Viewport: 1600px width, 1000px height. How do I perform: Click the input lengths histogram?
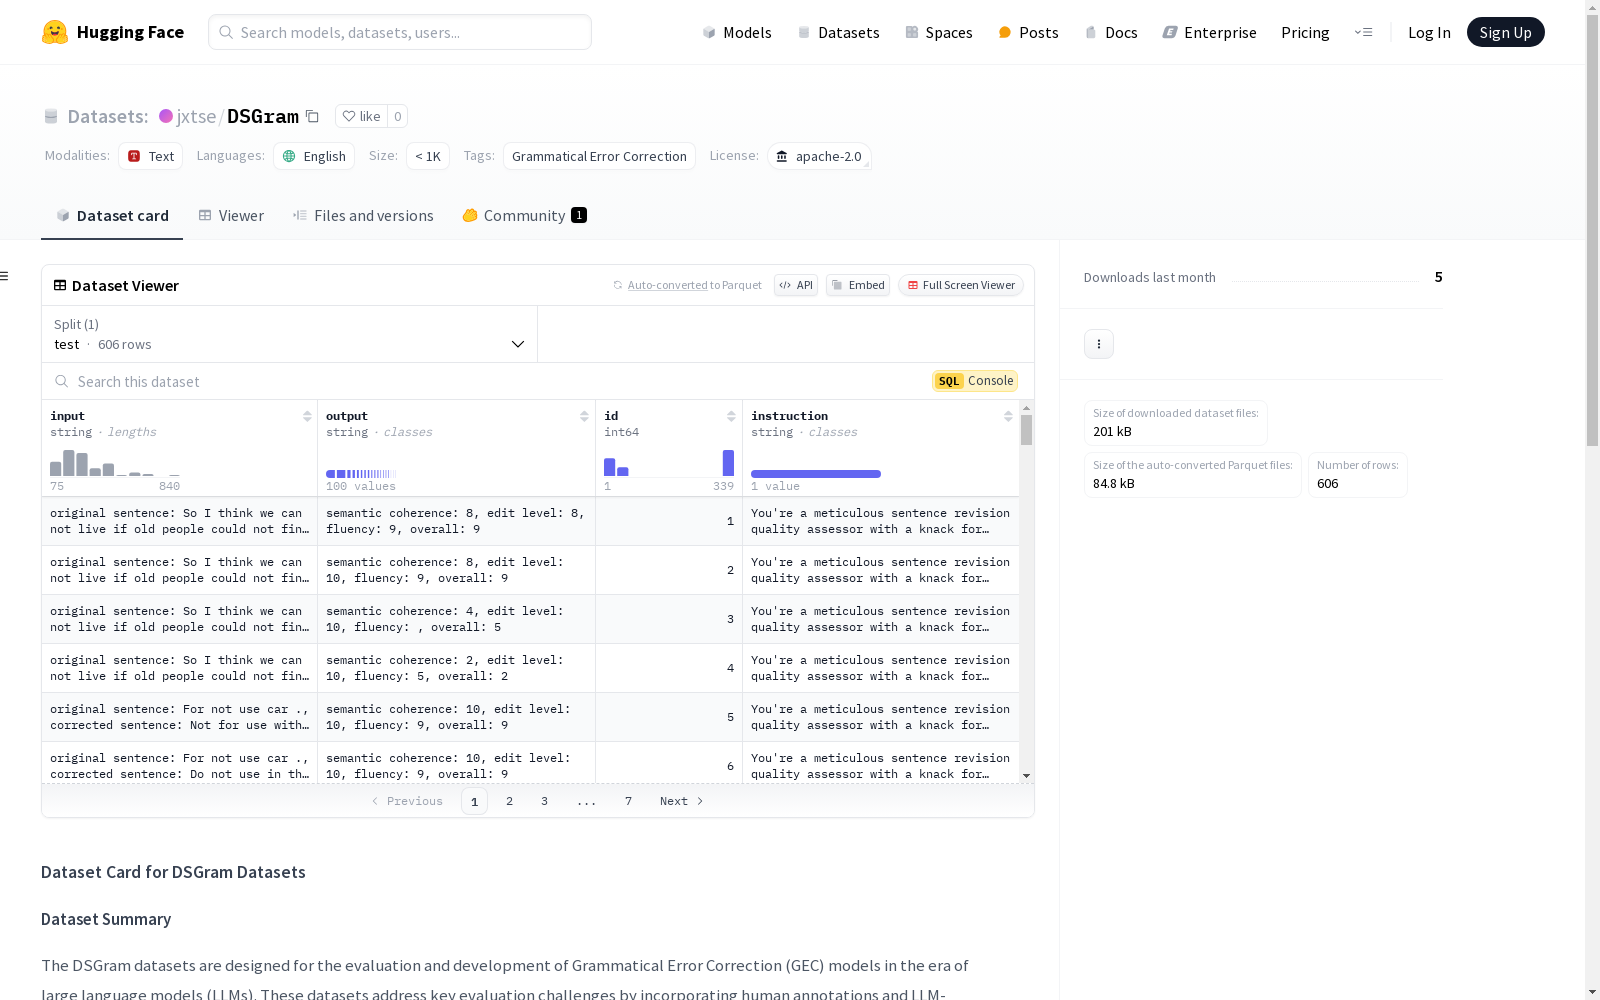(115, 463)
